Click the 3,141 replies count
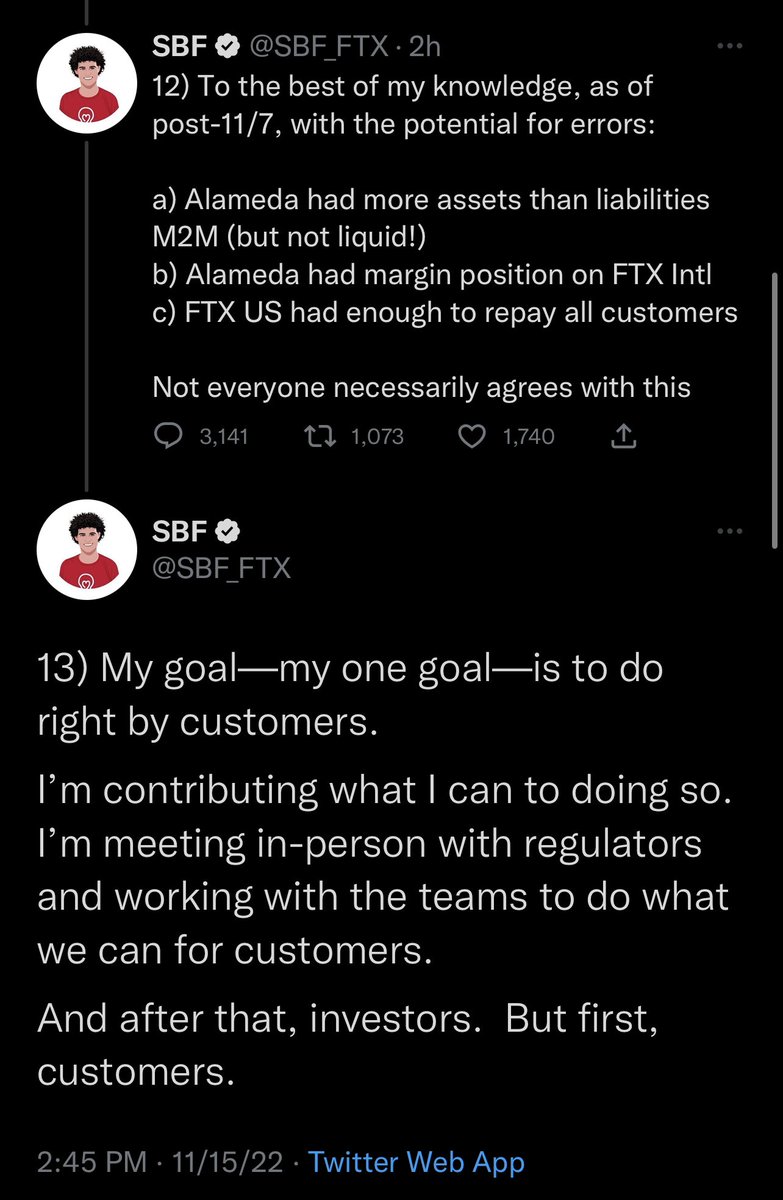The height and width of the screenshot is (1200, 783). coord(224,436)
